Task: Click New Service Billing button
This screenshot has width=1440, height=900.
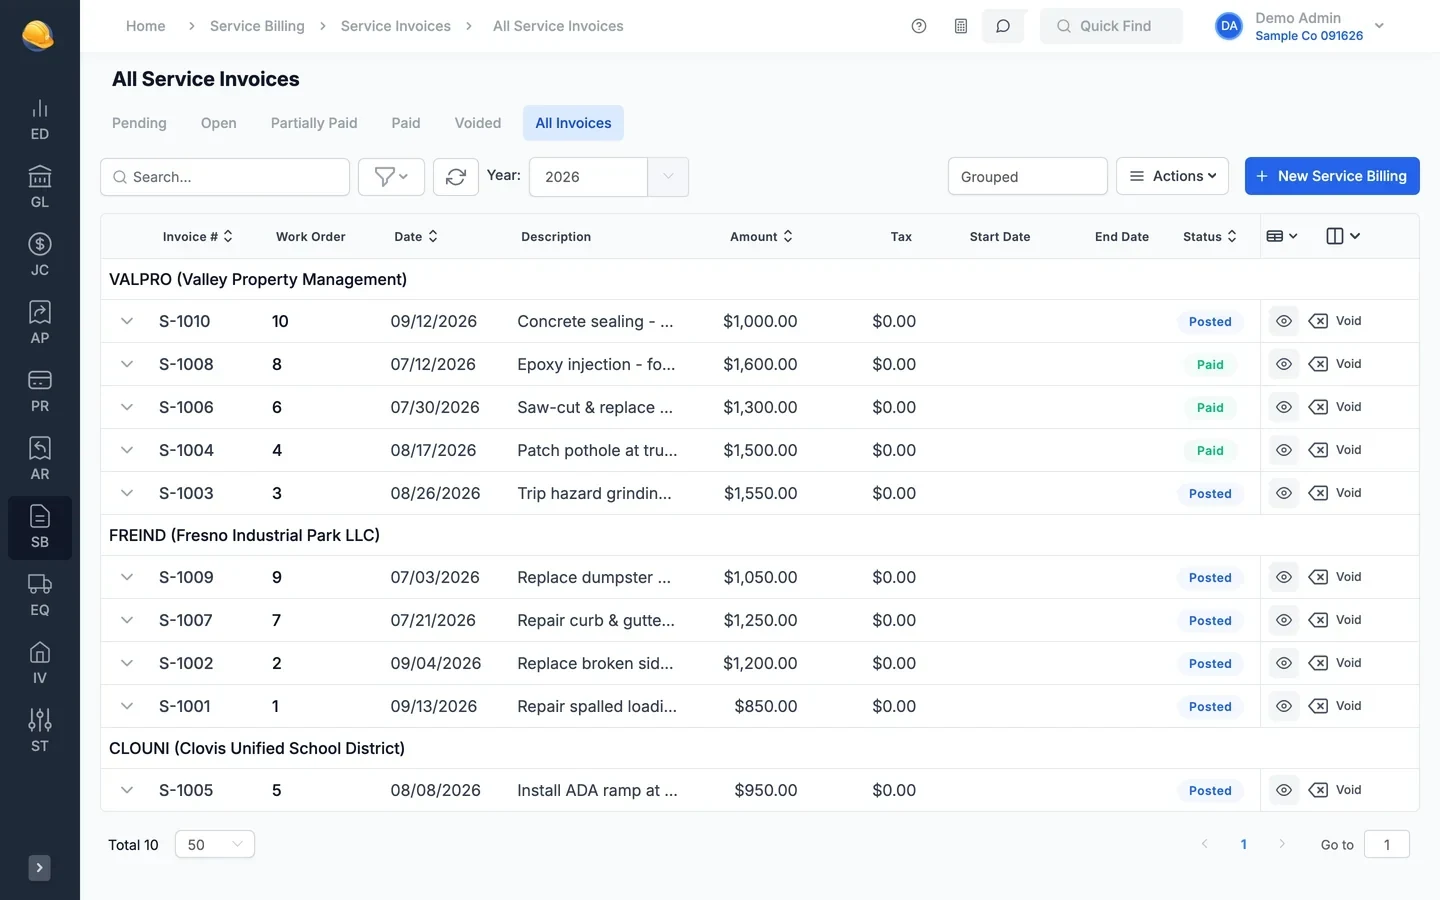Action: point(1332,176)
